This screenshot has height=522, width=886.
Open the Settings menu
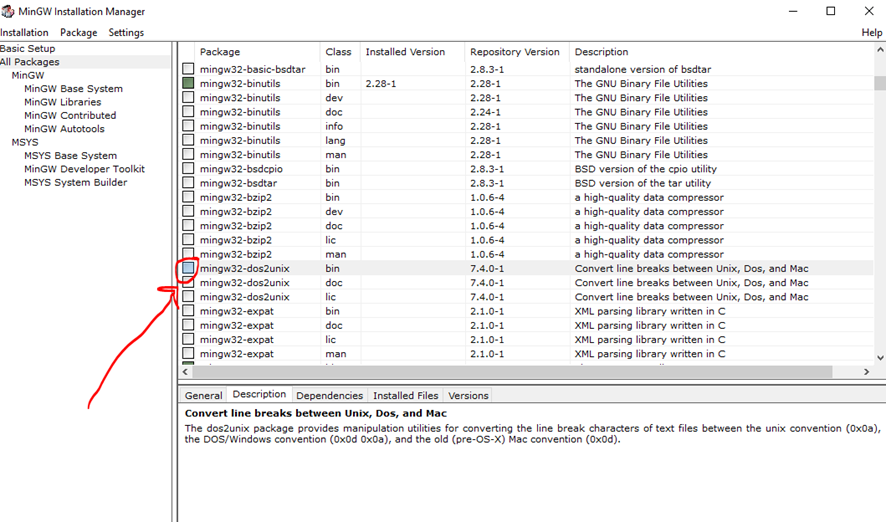tap(126, 33)
